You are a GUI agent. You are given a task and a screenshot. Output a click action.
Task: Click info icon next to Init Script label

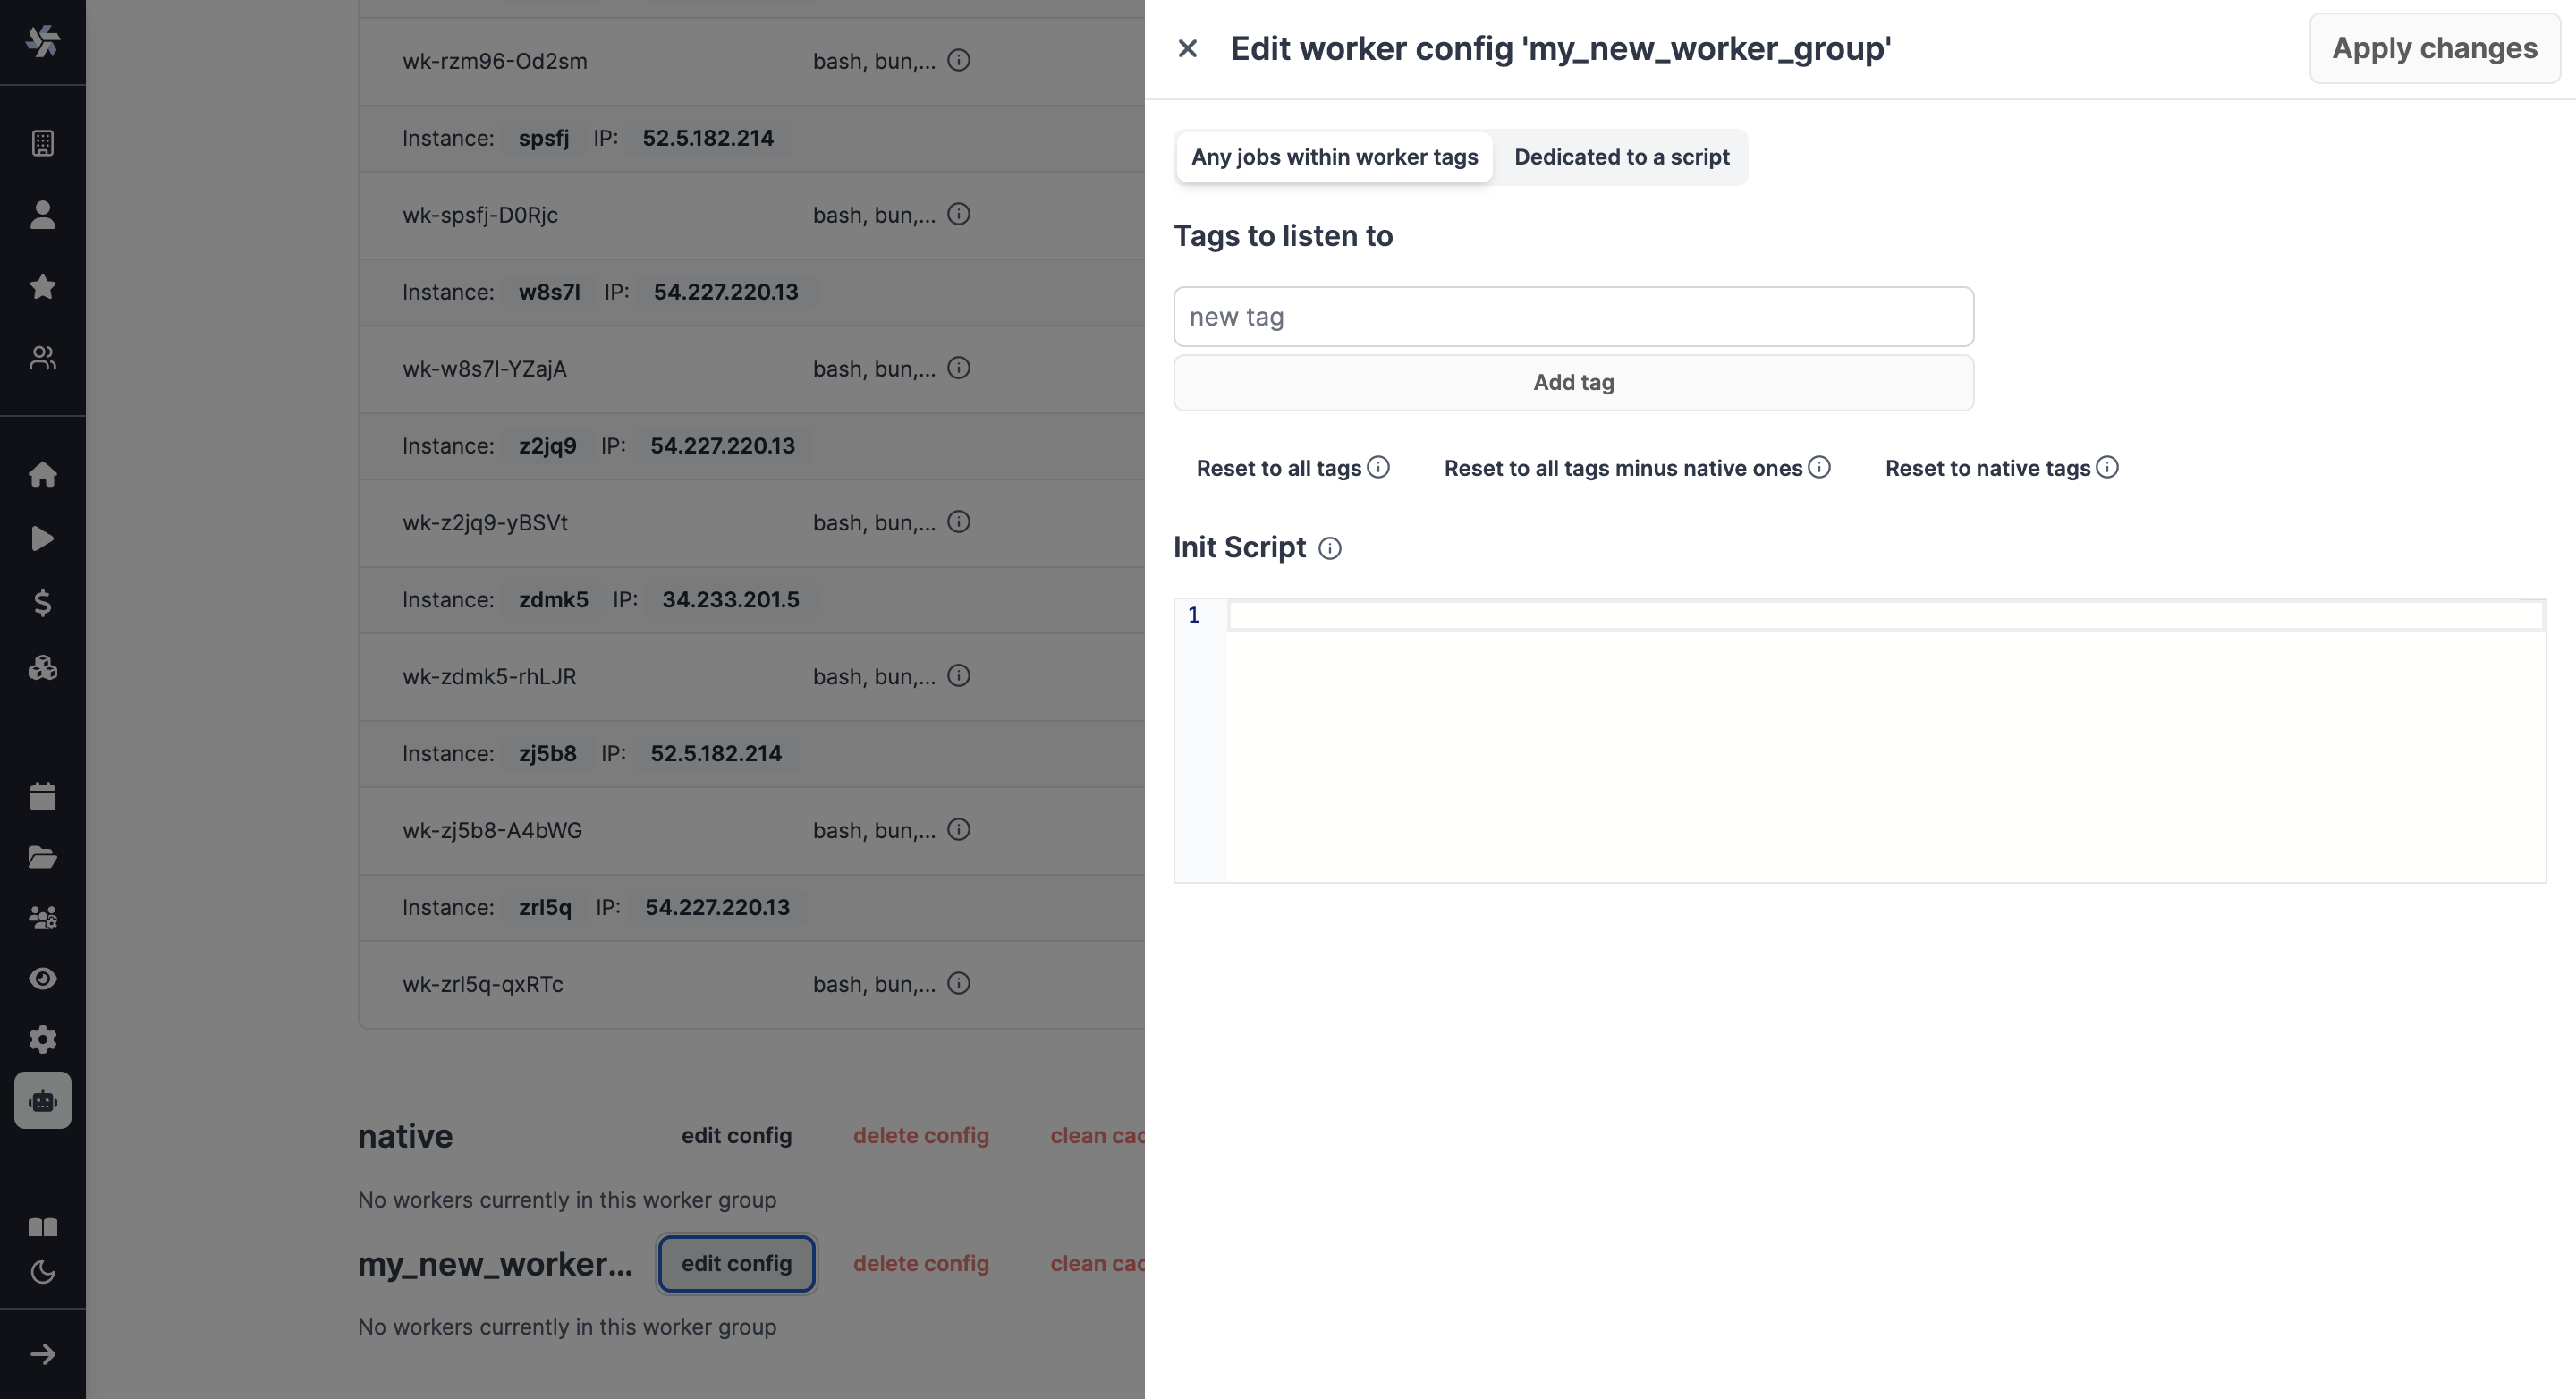[x=1329, y=548]
